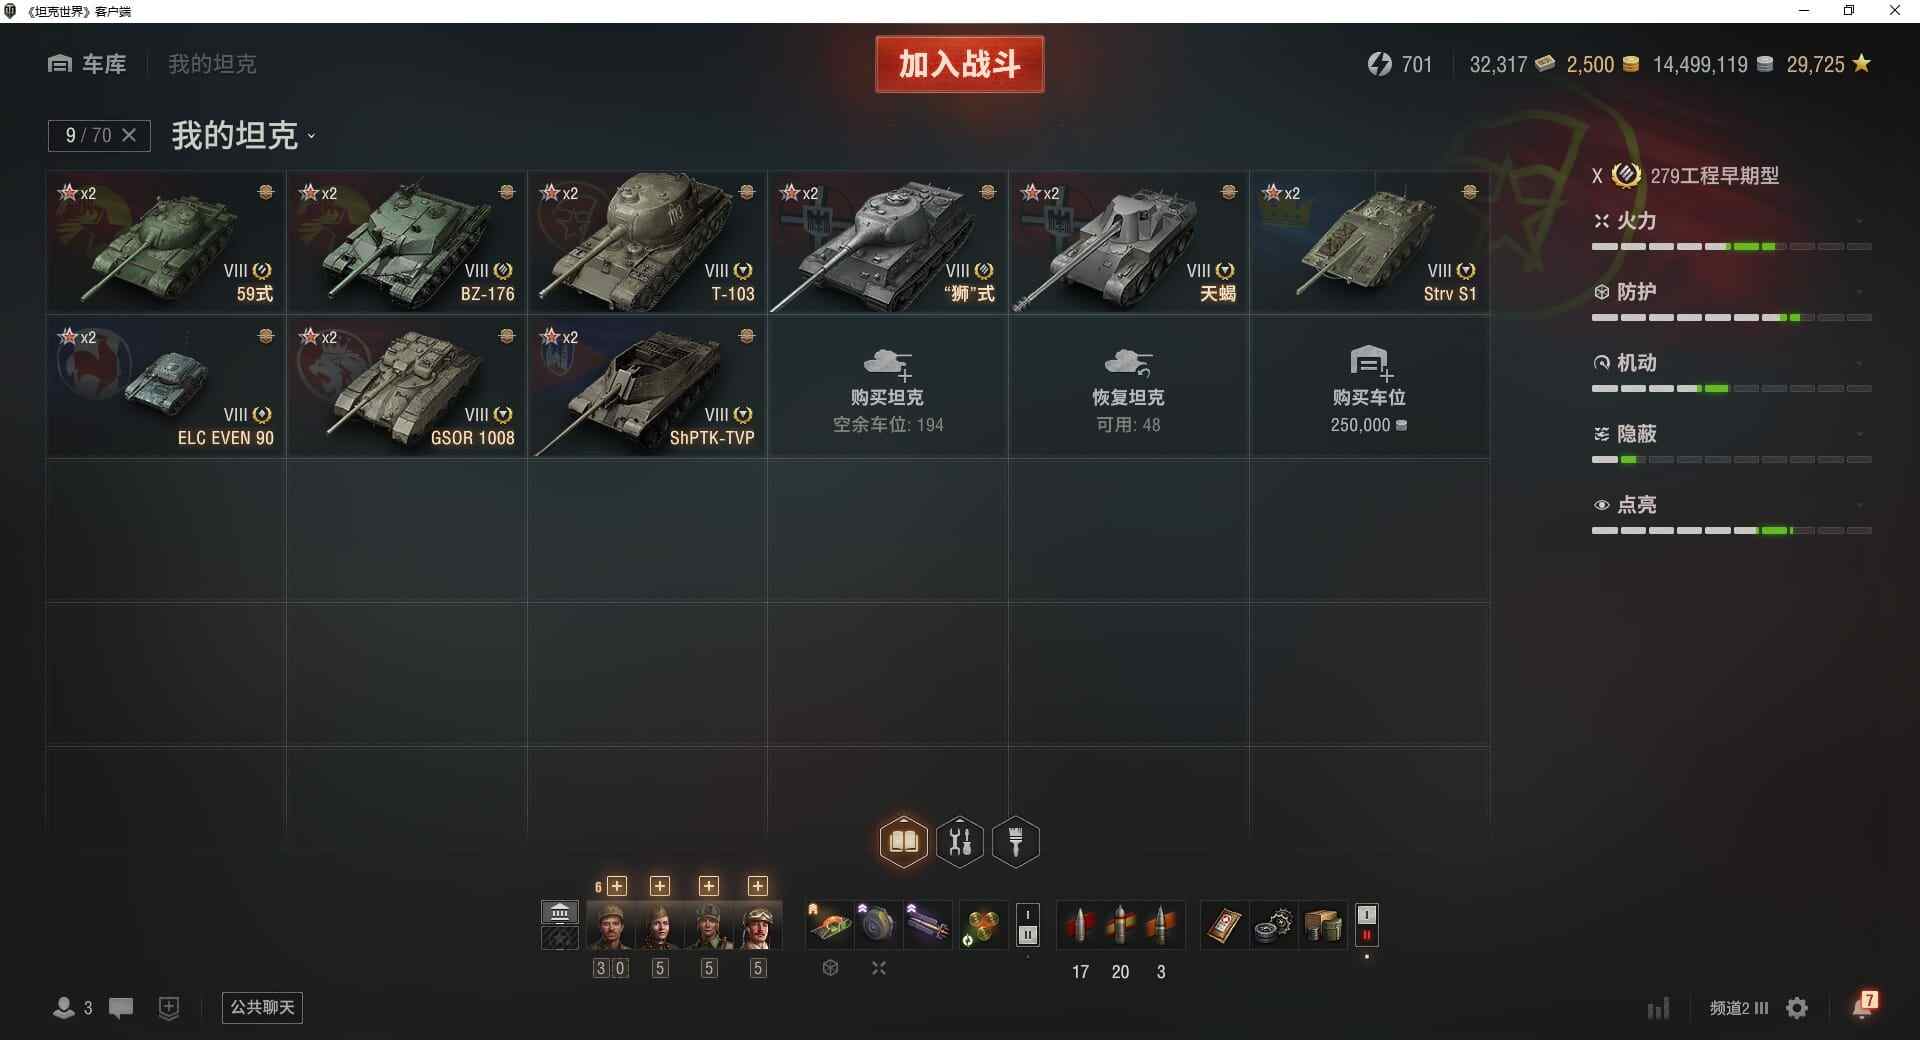The width and height of the screenshot is (1920, 1040).
Task: Open the settings gear icon
Action: [1797, 1008]
